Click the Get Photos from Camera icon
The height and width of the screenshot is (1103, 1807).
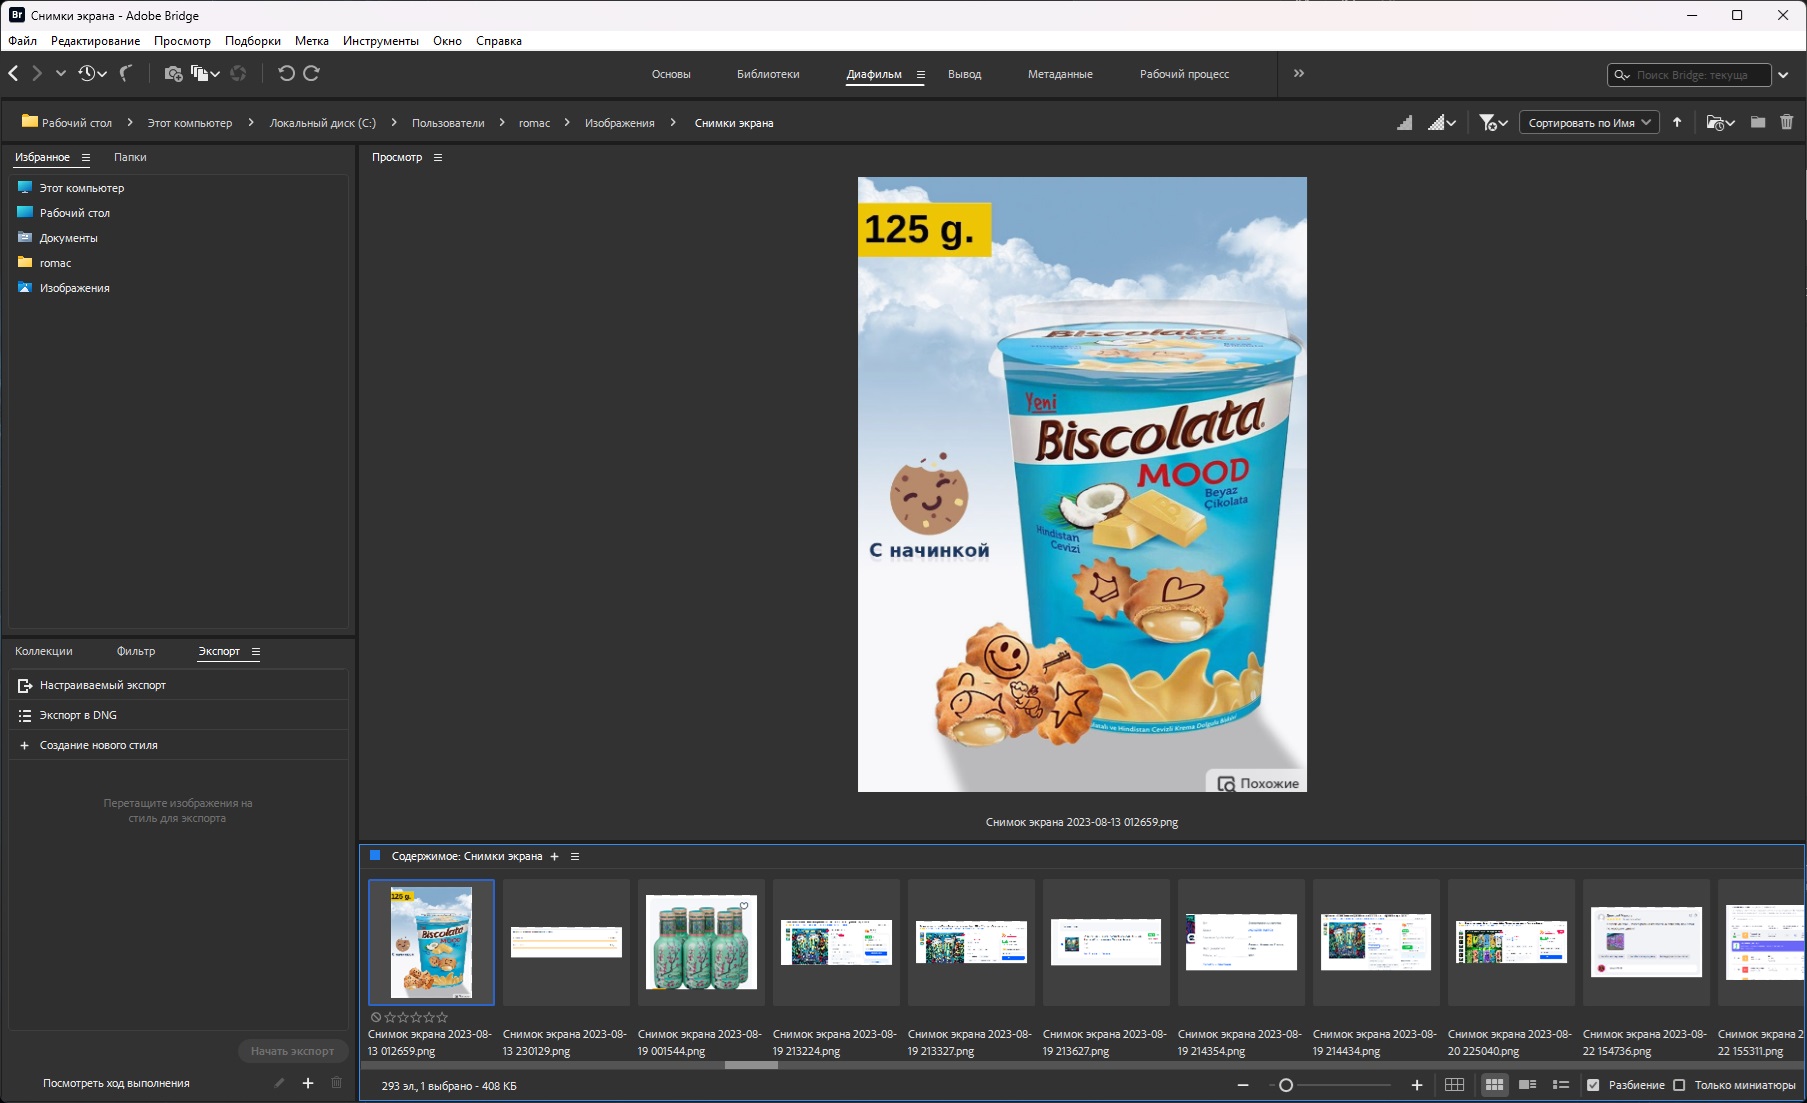(172, 73)
